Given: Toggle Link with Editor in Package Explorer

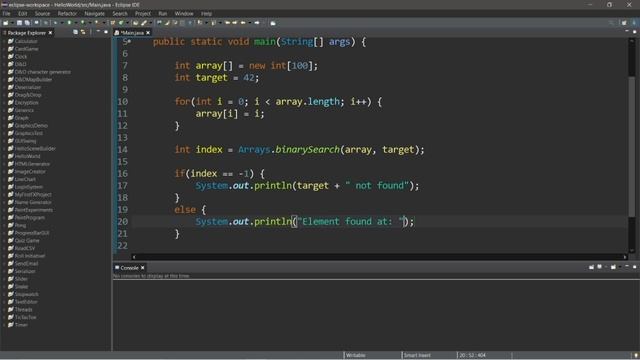Looking at the screenshot, I should [x=83, y=32].
